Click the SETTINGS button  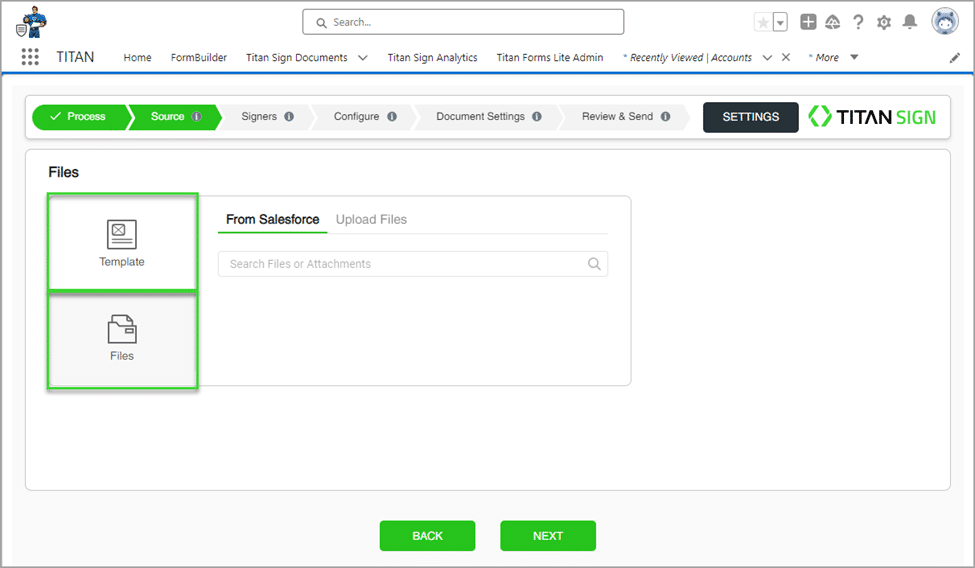coord(750,117)
